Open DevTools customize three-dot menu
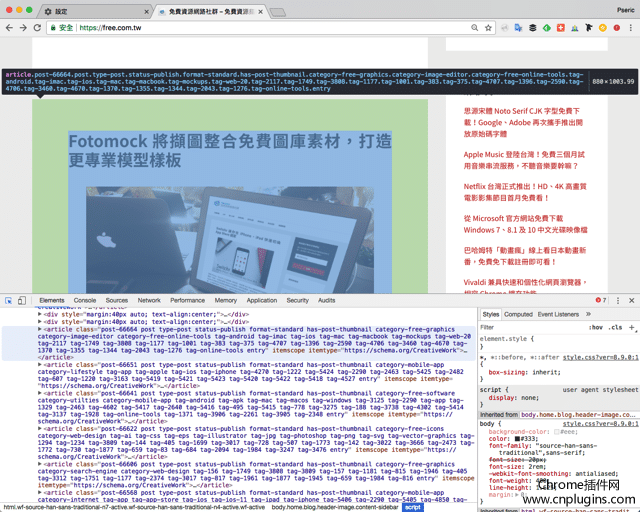The width and height of the screenshot is (640, 512). [x=618, y=301]
